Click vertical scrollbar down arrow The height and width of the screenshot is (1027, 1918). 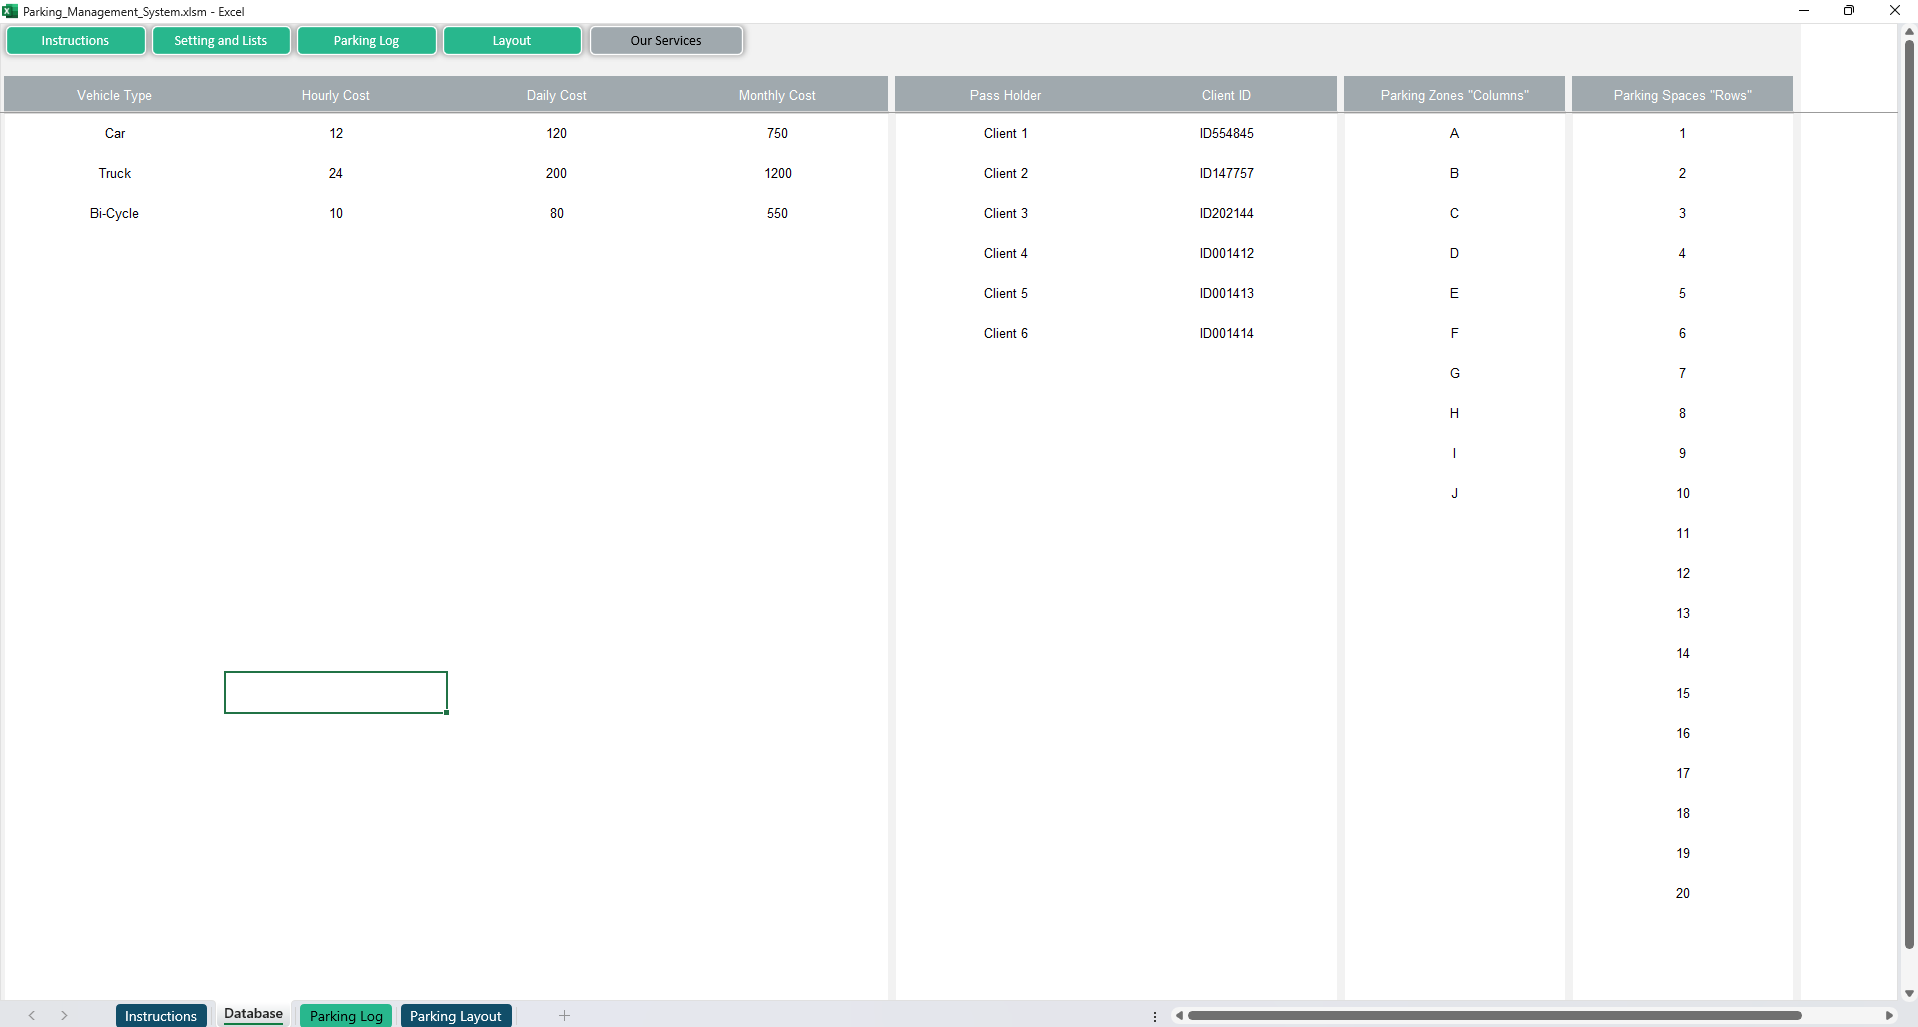coord(1909,993)
